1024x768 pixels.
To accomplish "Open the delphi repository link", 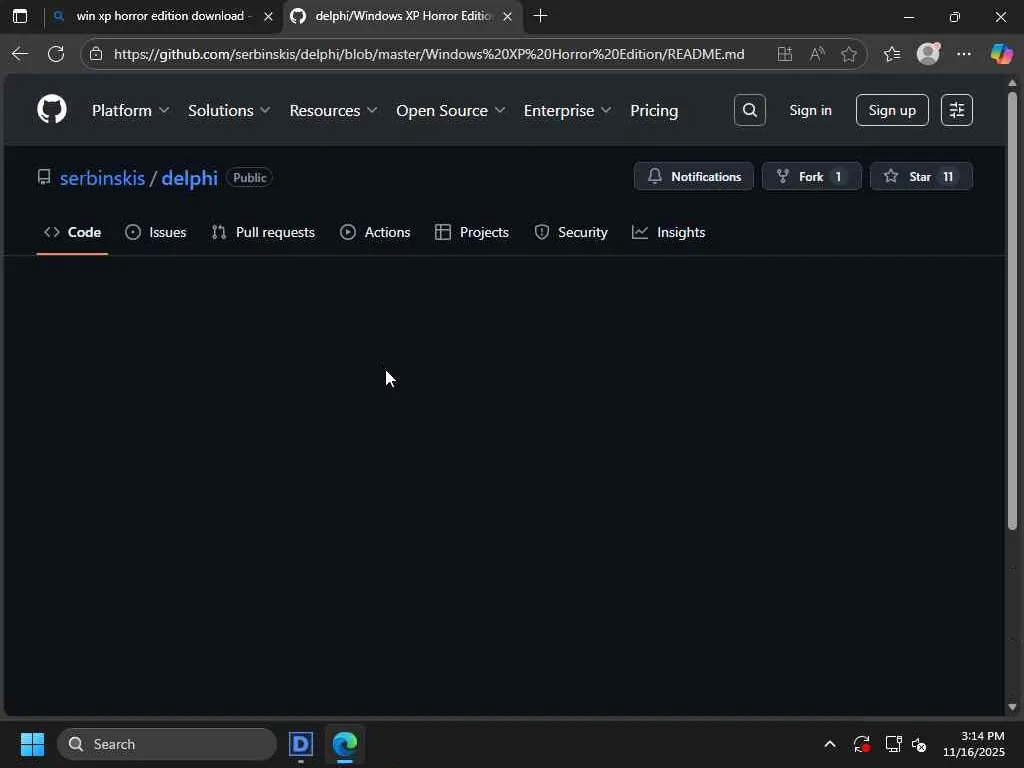I will coord(189,178).
